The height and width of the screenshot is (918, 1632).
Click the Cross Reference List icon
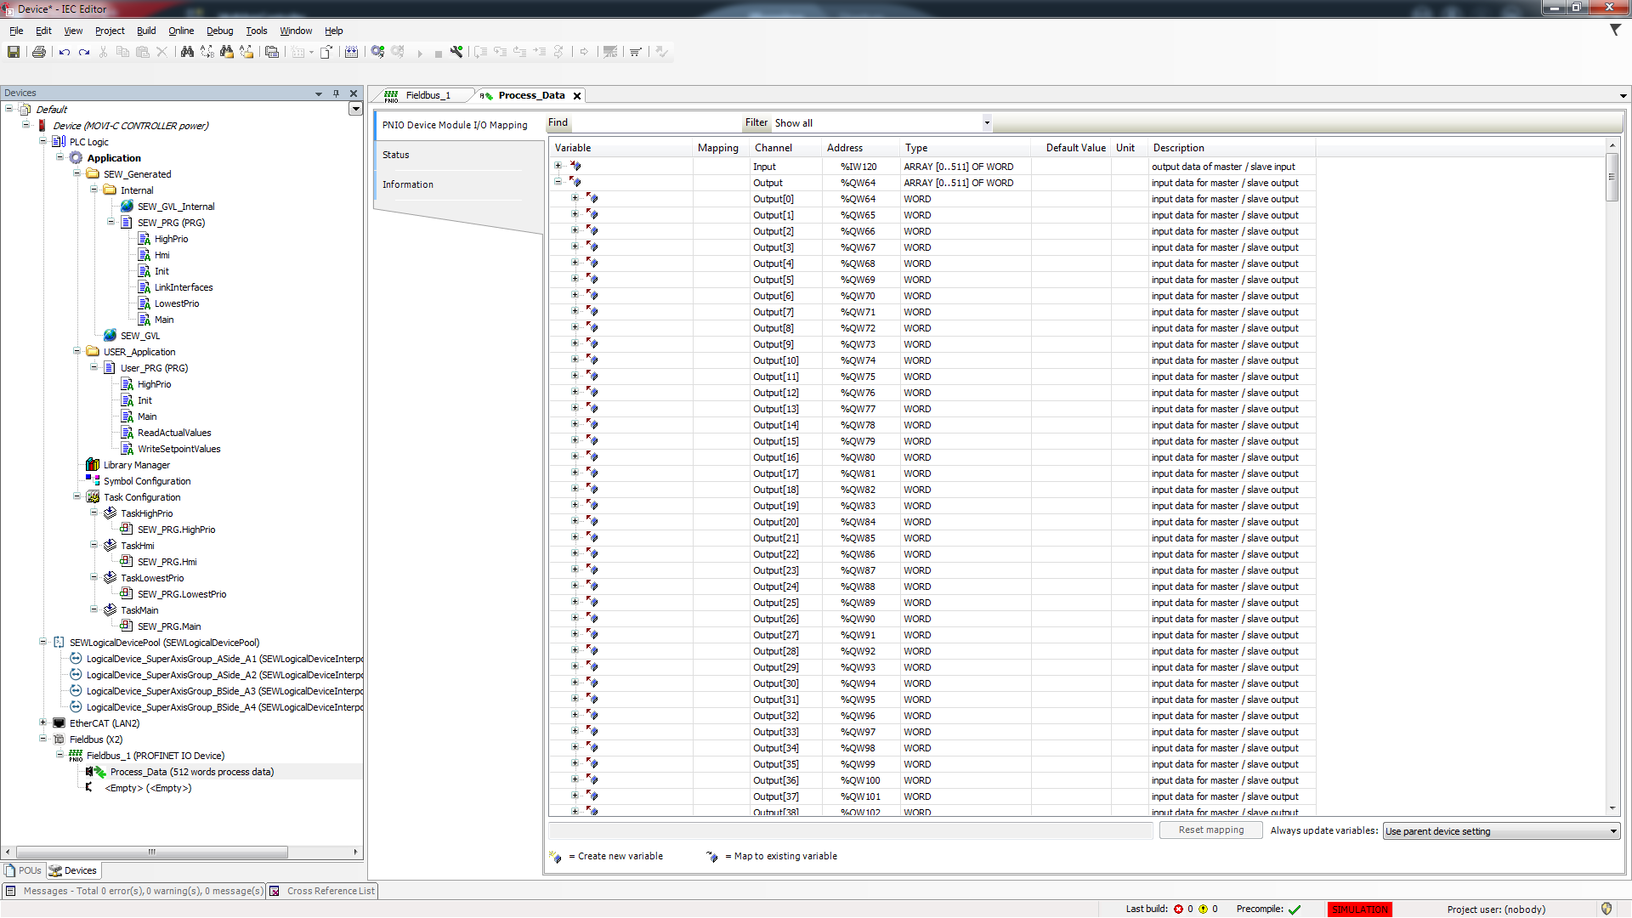coord(275,891)
